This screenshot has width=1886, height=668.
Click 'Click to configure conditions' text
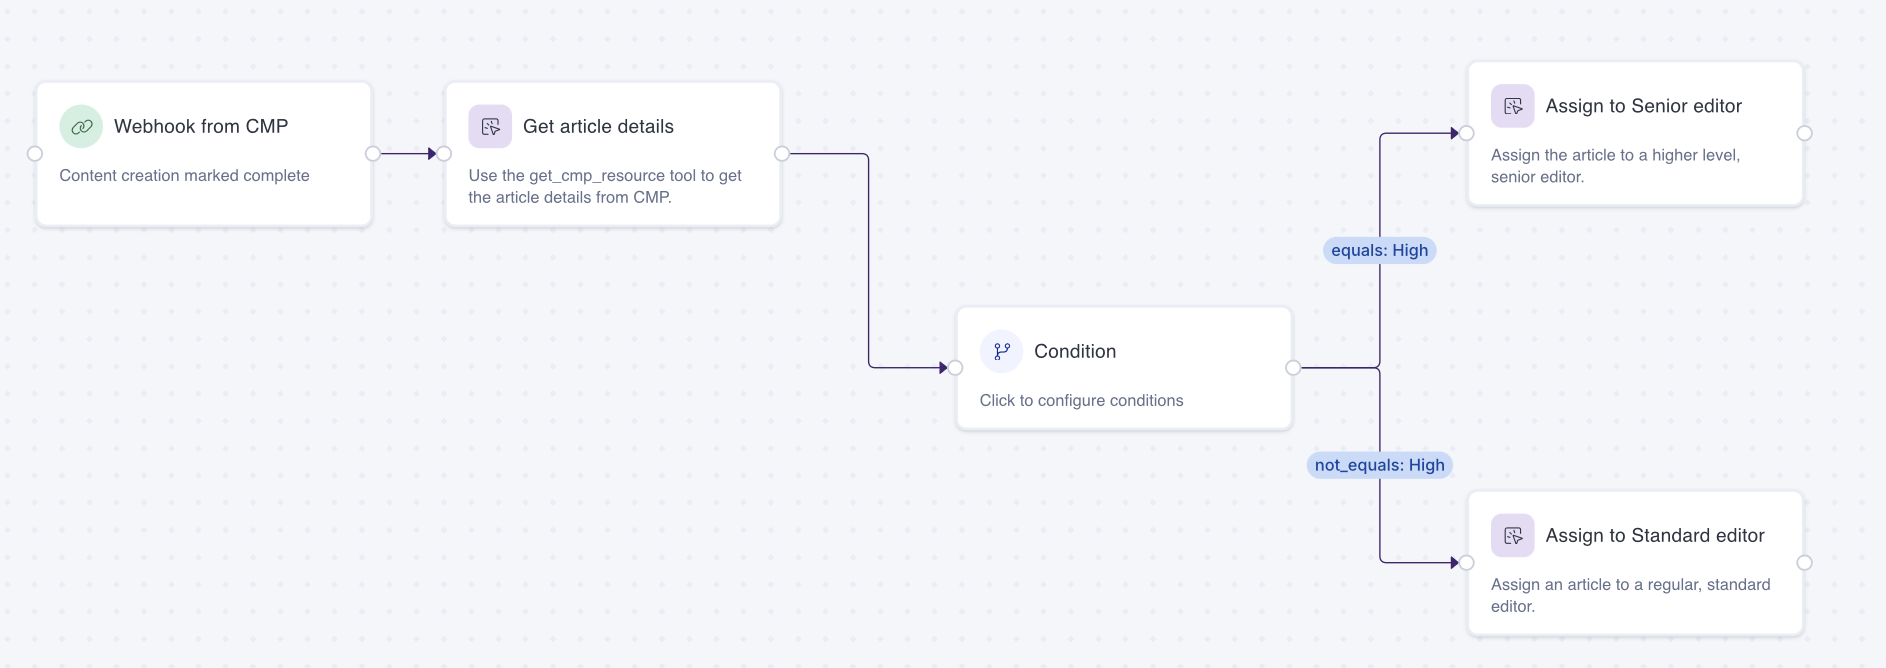coord(1081,401)
